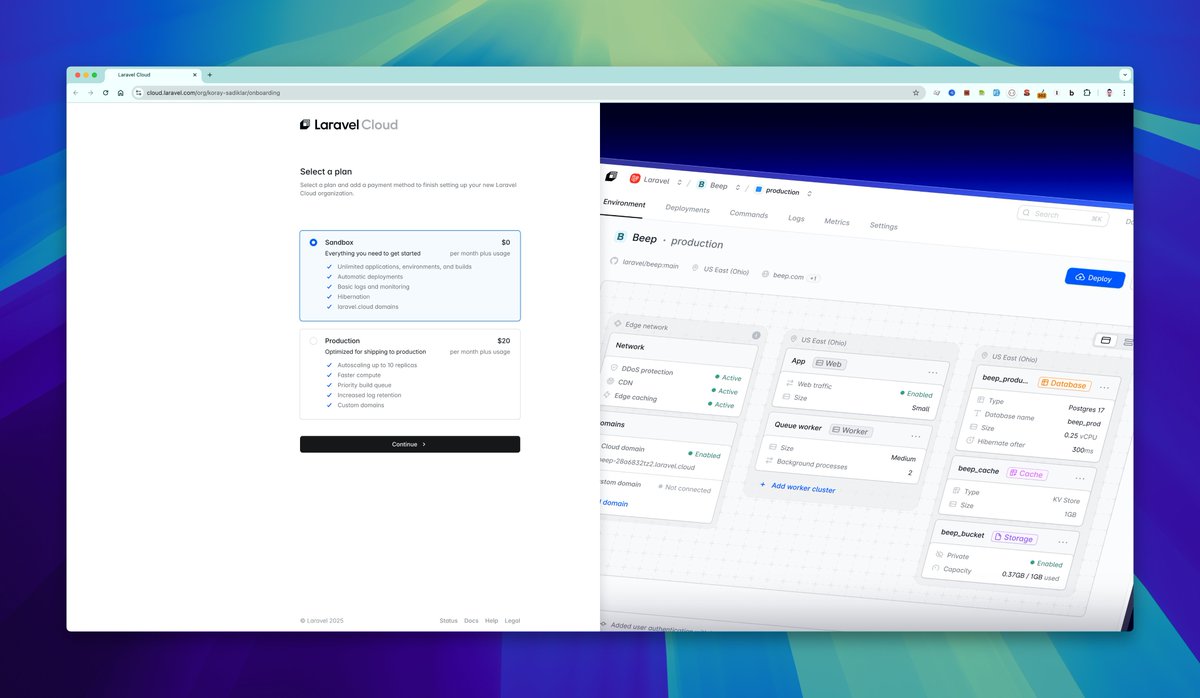Viewport: 1200px width, 698px height.
Task: Select the Production plan radio button
Action: coord(313,341)
